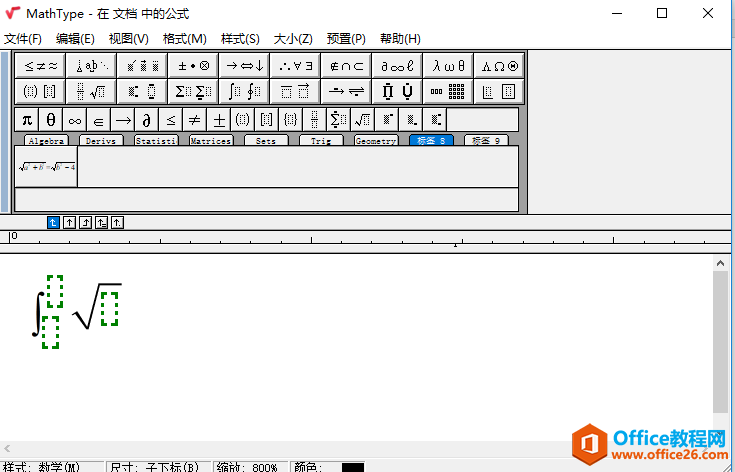Screen dimensions: 735x472
Task: Open the products and set theory templates palette
Action: [397, 91]
